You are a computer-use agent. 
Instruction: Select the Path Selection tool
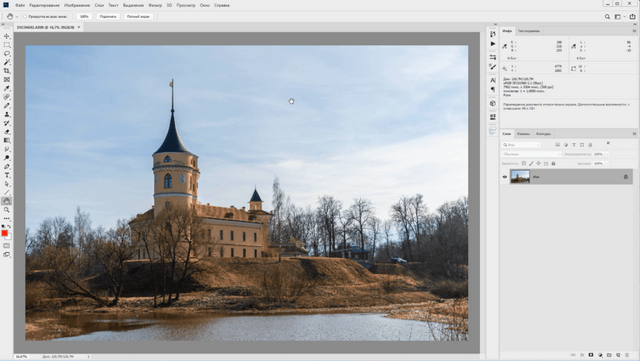(x=7, y=184)
